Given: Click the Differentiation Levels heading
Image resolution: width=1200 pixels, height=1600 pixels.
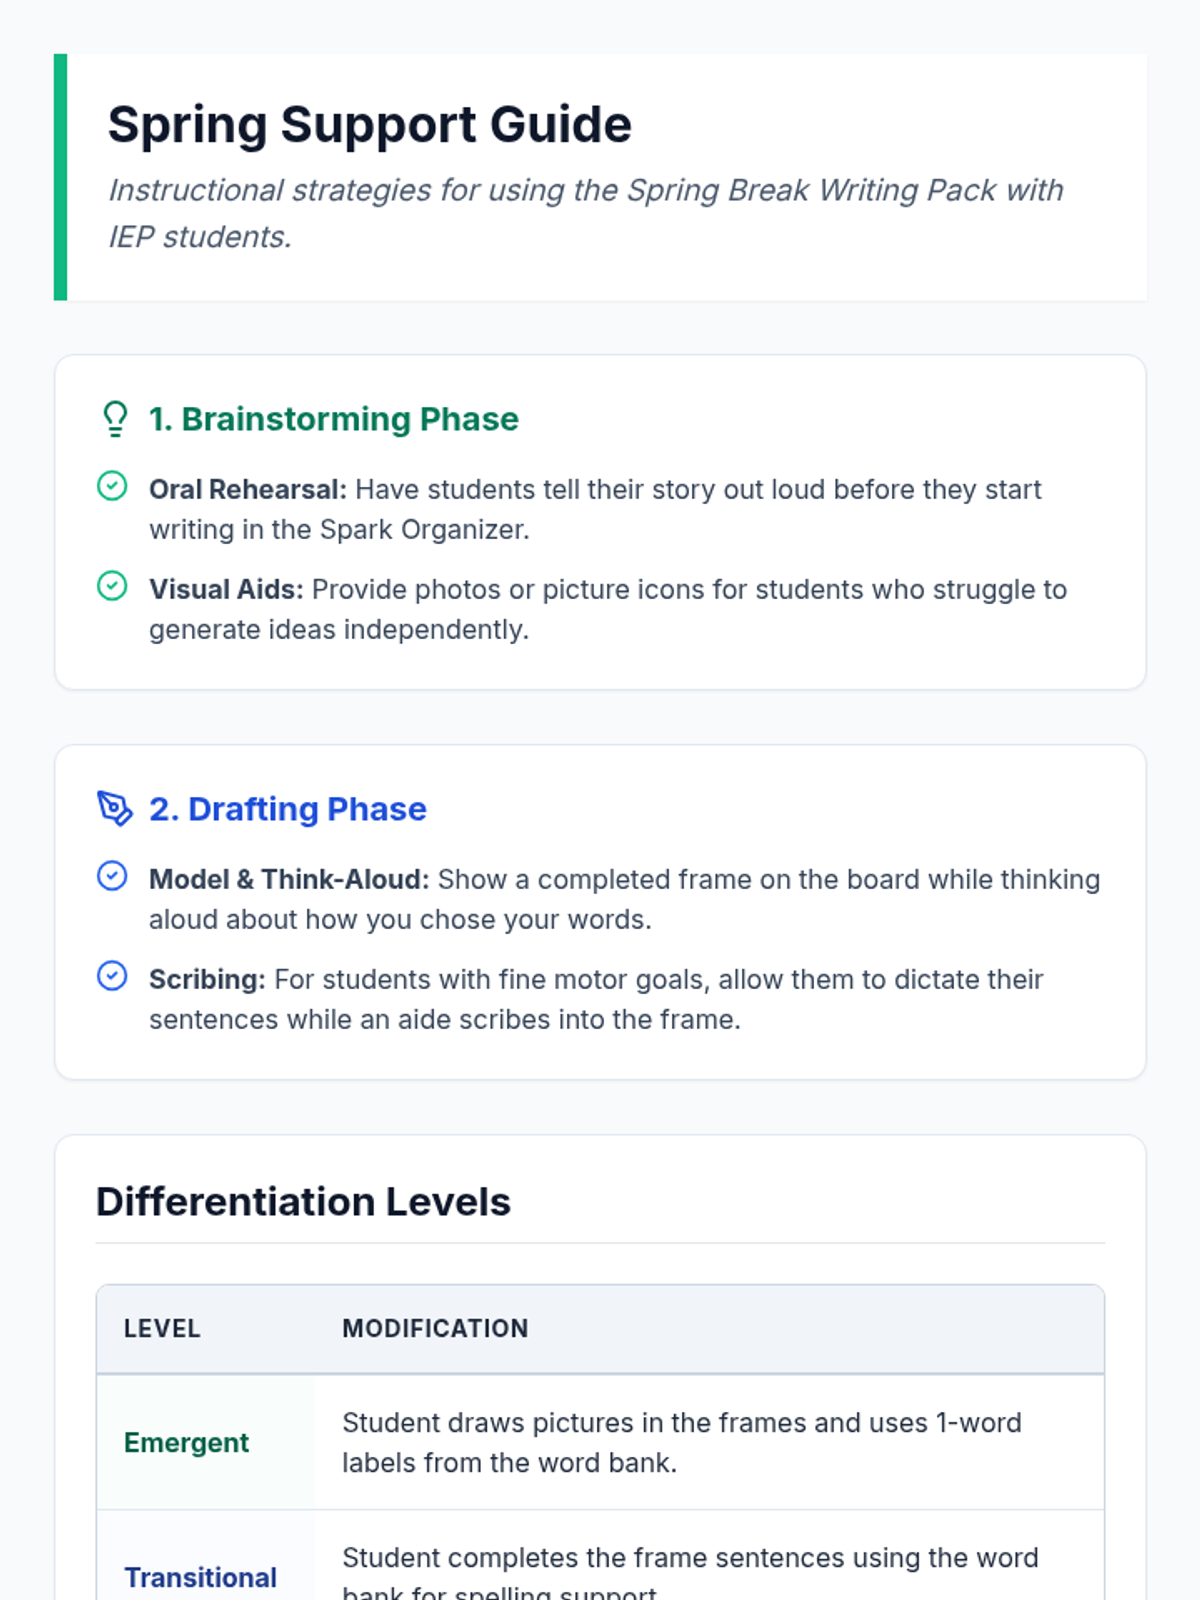Looking at the screenshot, I should click(303, 1202).
